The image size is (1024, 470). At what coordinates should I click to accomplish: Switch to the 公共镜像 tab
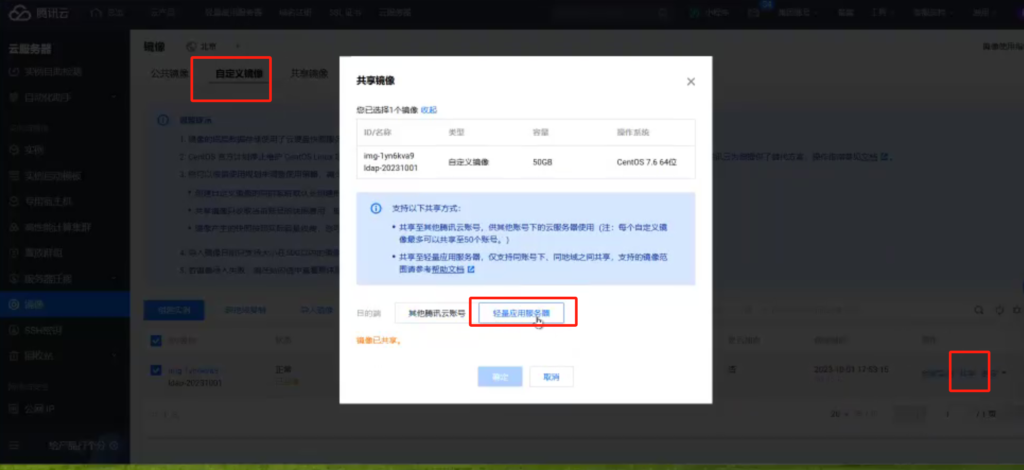click(168, 75)
